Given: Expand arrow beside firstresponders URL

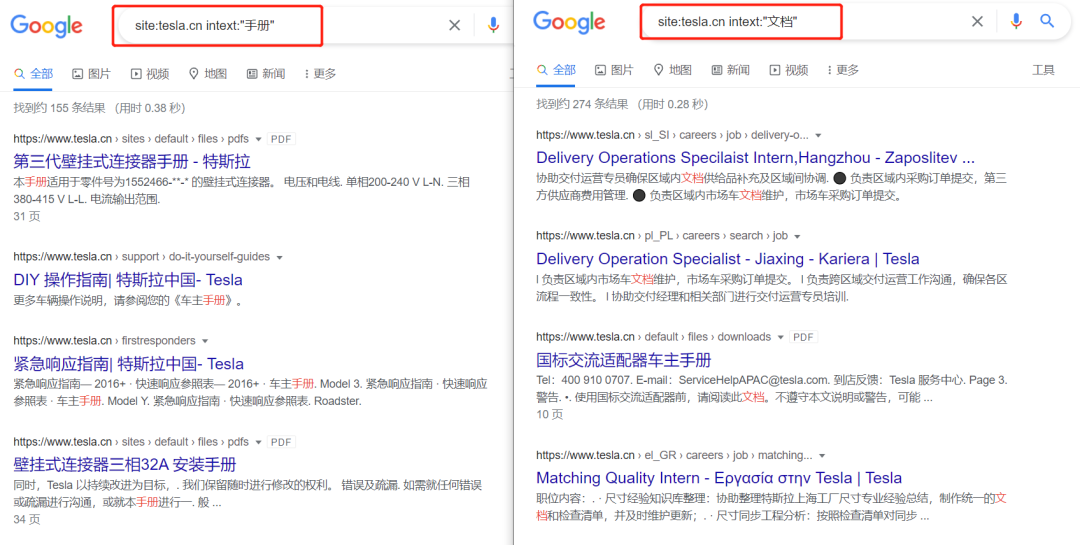Looking at the screenshot, I should point(205,341).
